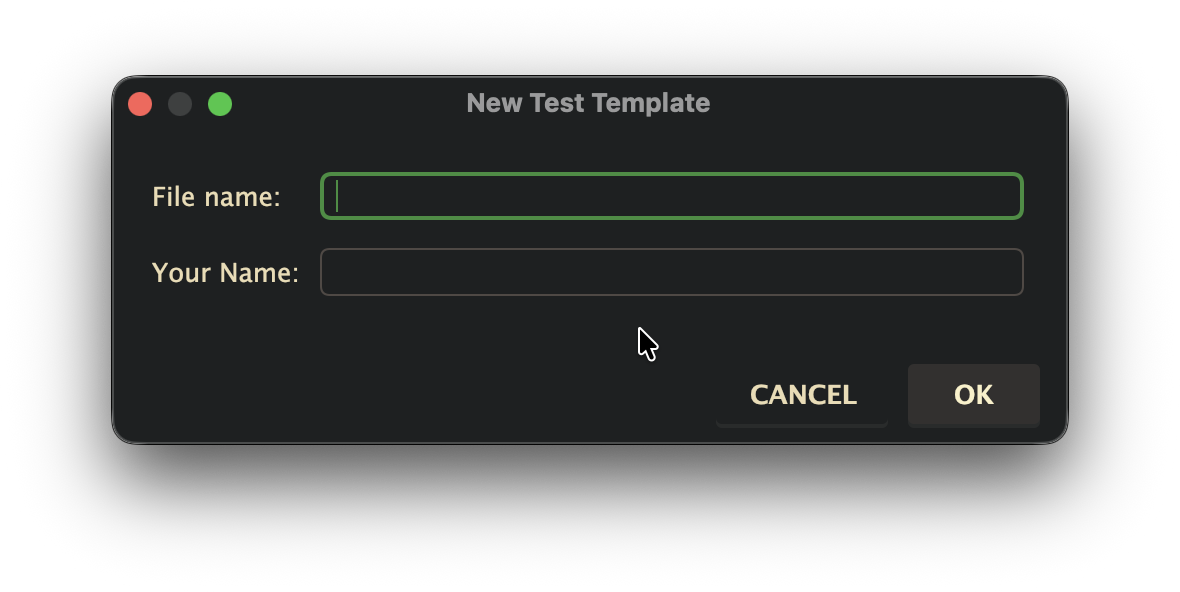Place cursor in the green-outlined input box
This screenshot has width=1180, height=592.
[x=671, y=196]
